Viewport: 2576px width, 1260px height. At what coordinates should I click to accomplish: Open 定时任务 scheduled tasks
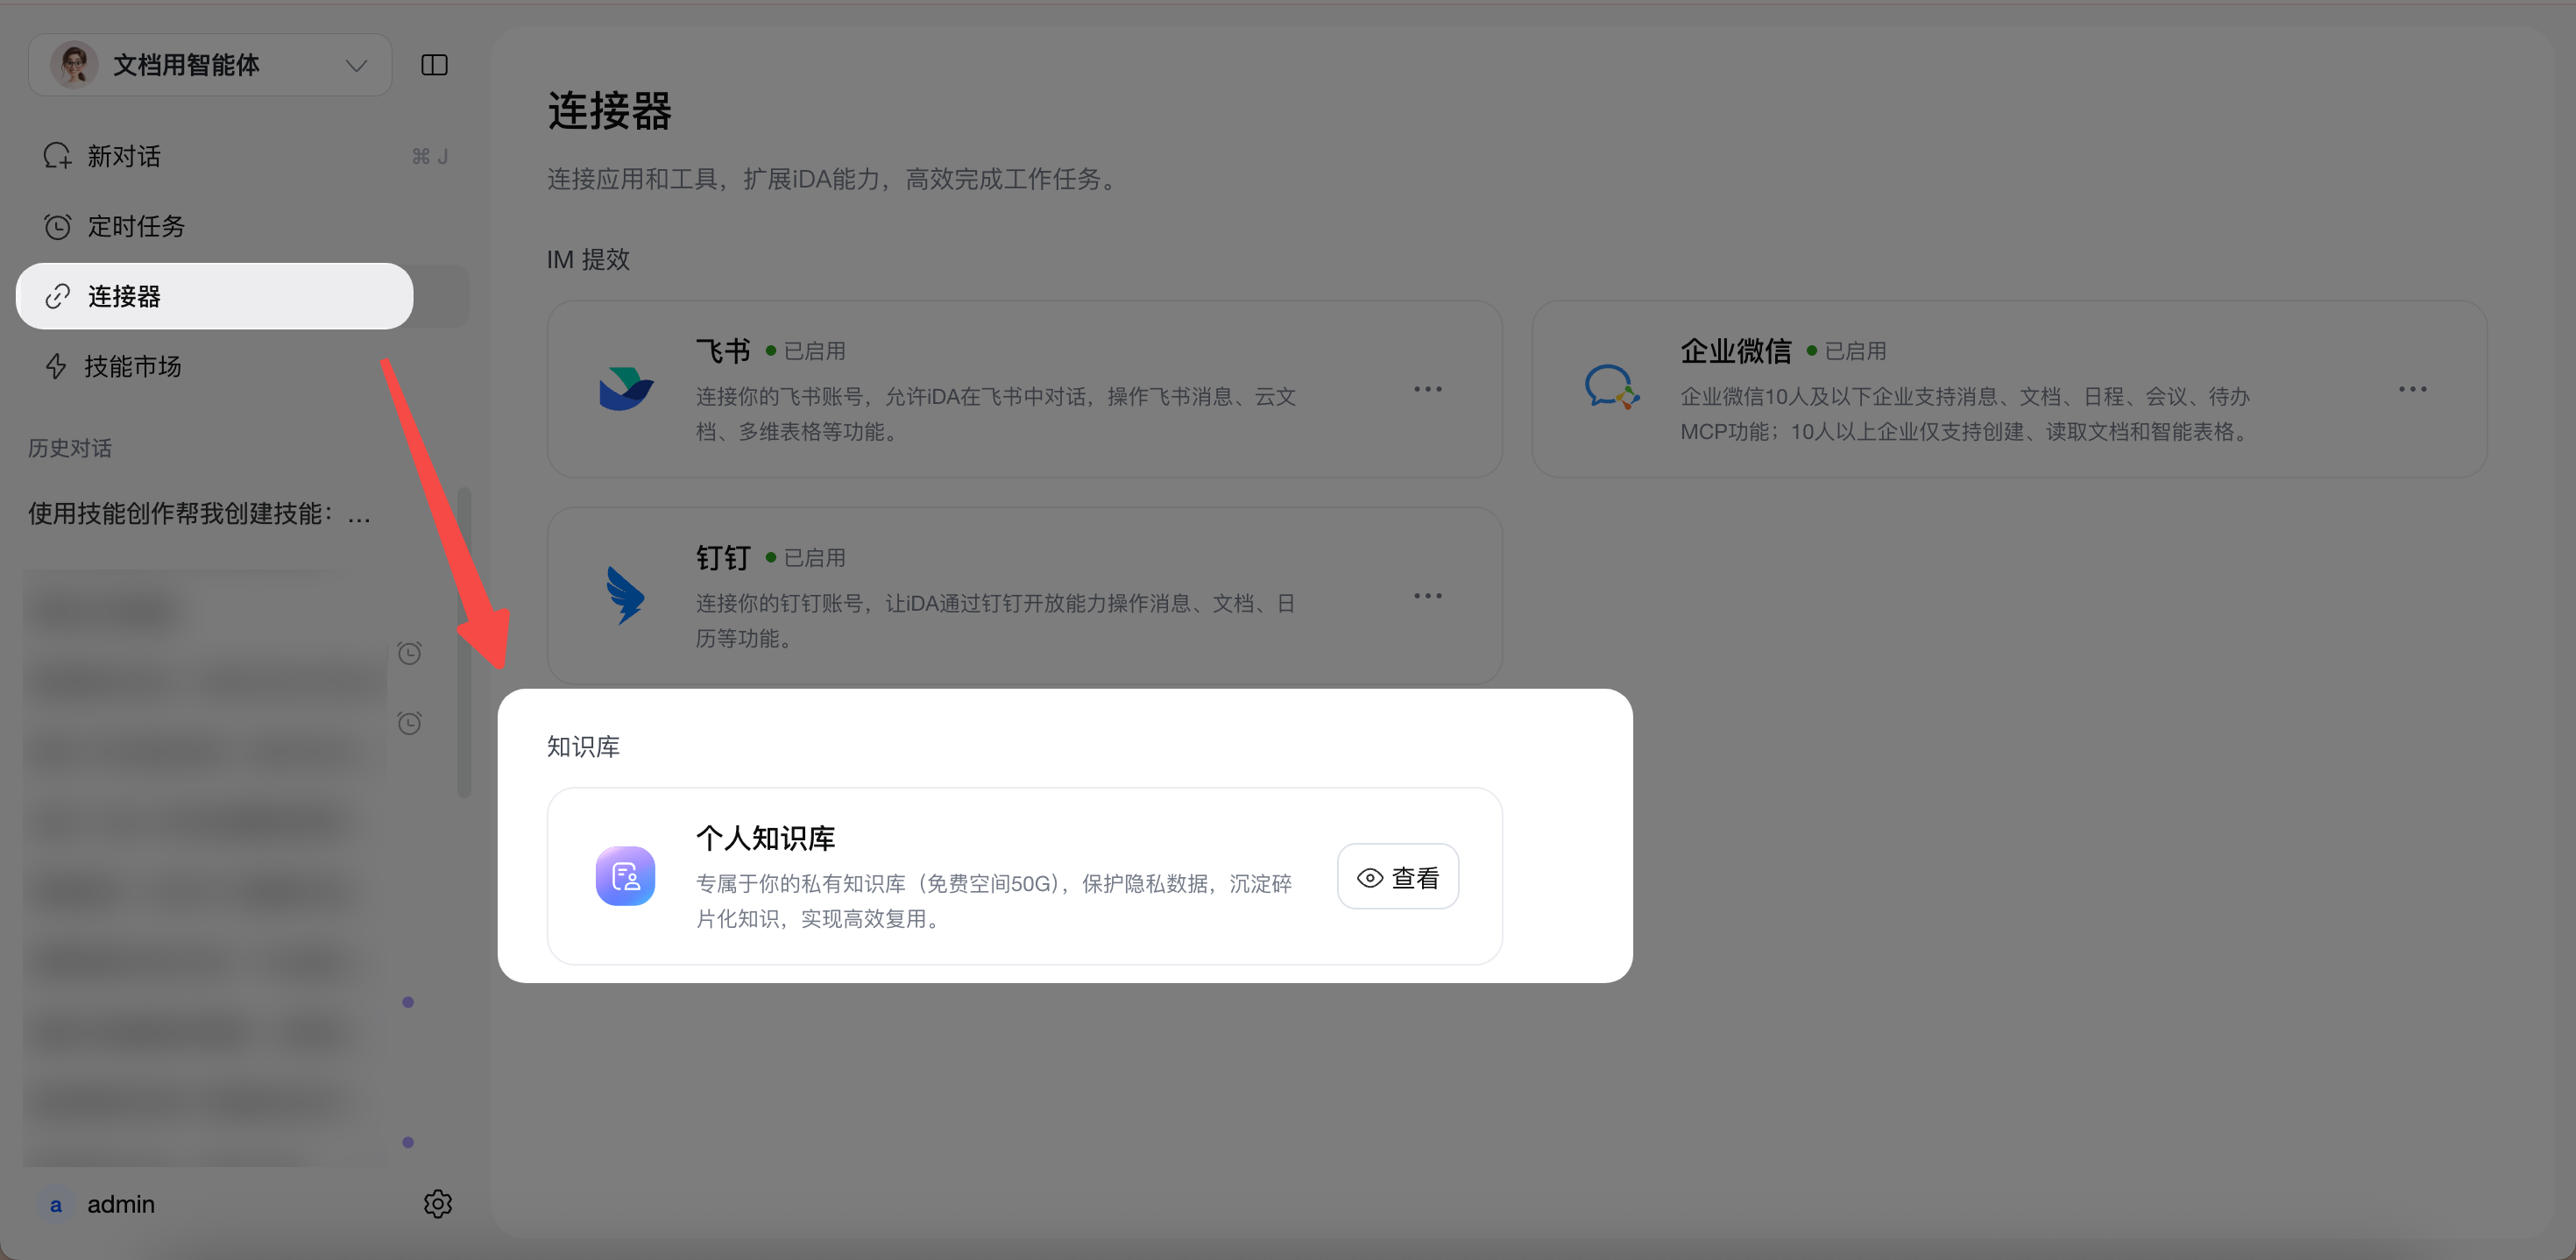click(x=245, y=226)
